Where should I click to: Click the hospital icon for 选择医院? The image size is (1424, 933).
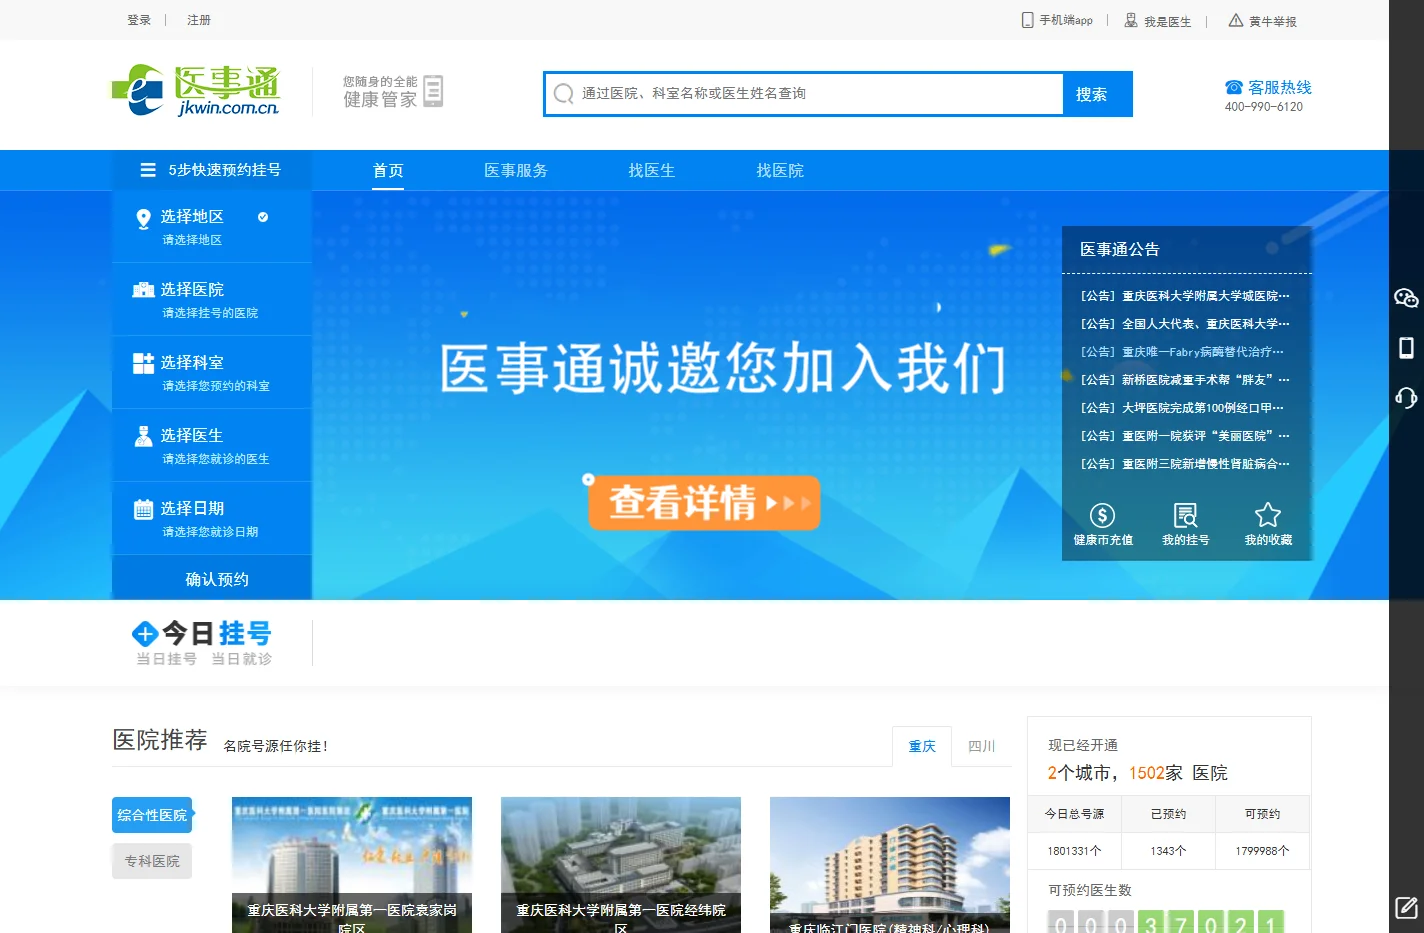coord(143,290)
